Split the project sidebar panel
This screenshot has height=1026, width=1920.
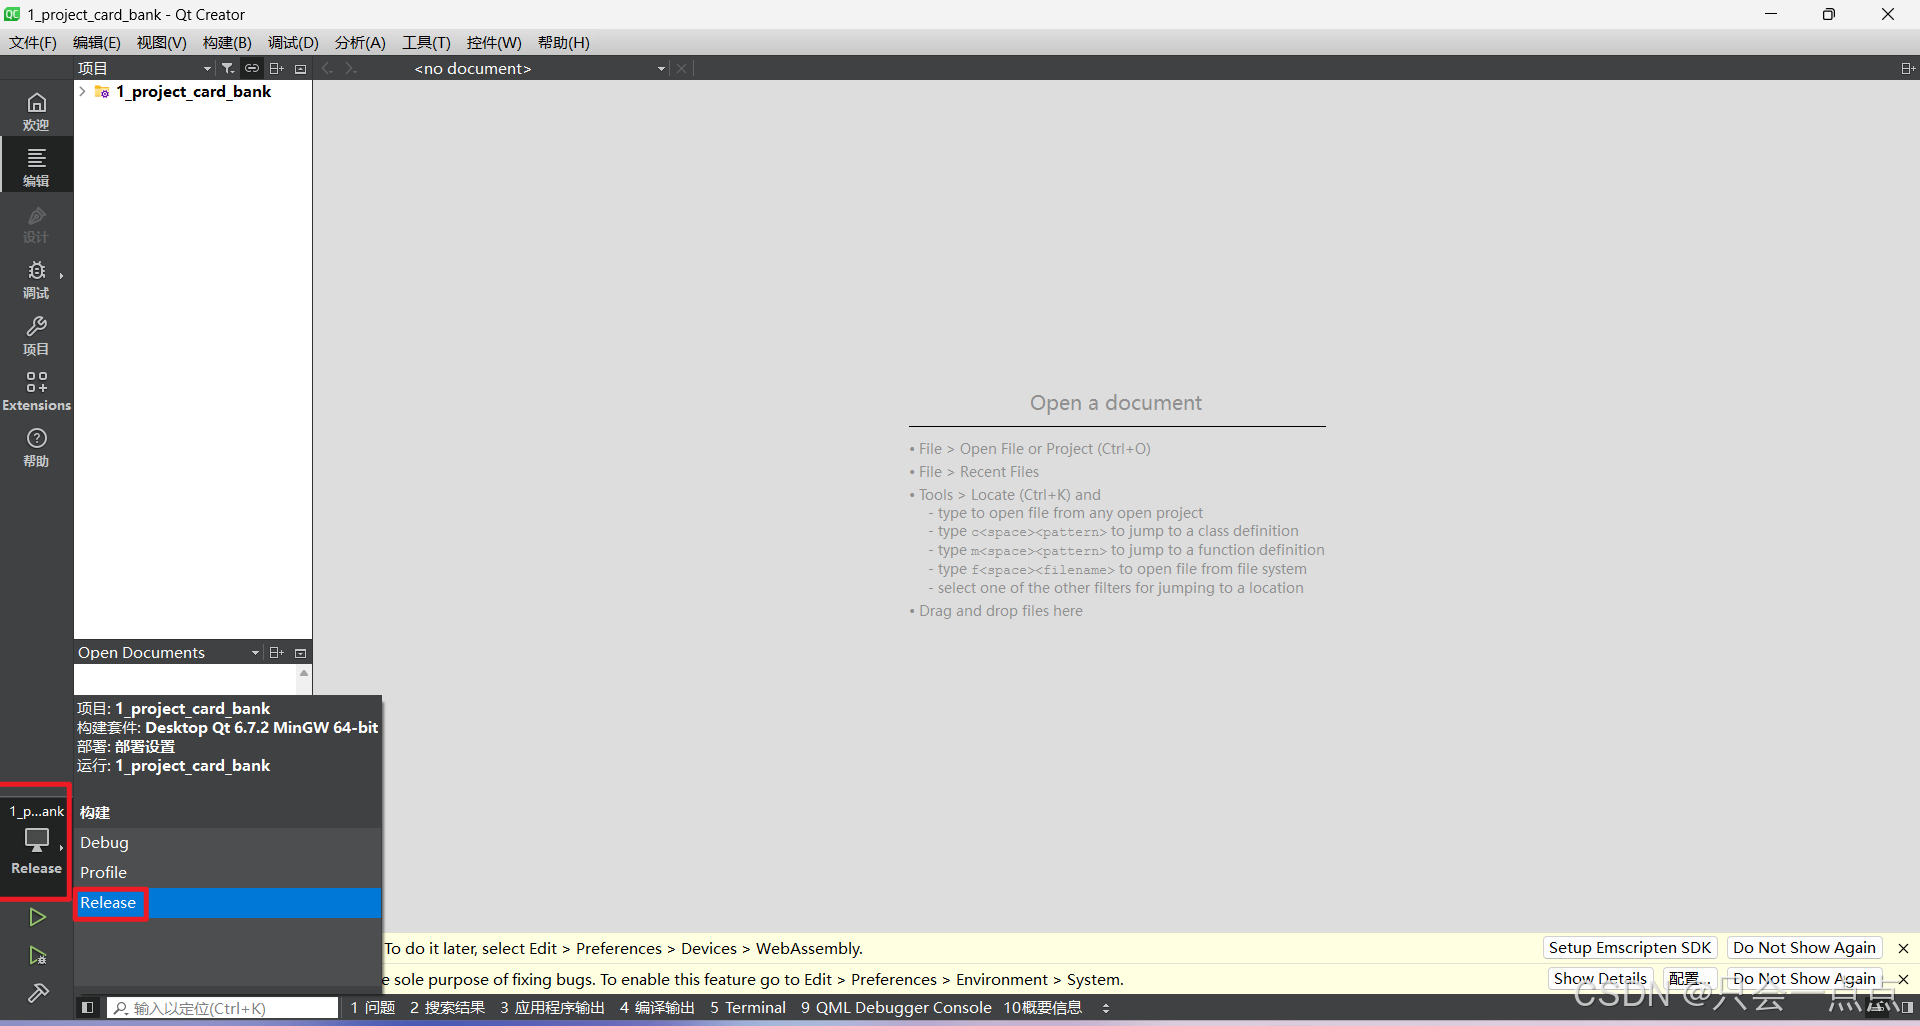pyautogui.click(x=277, y=68)
